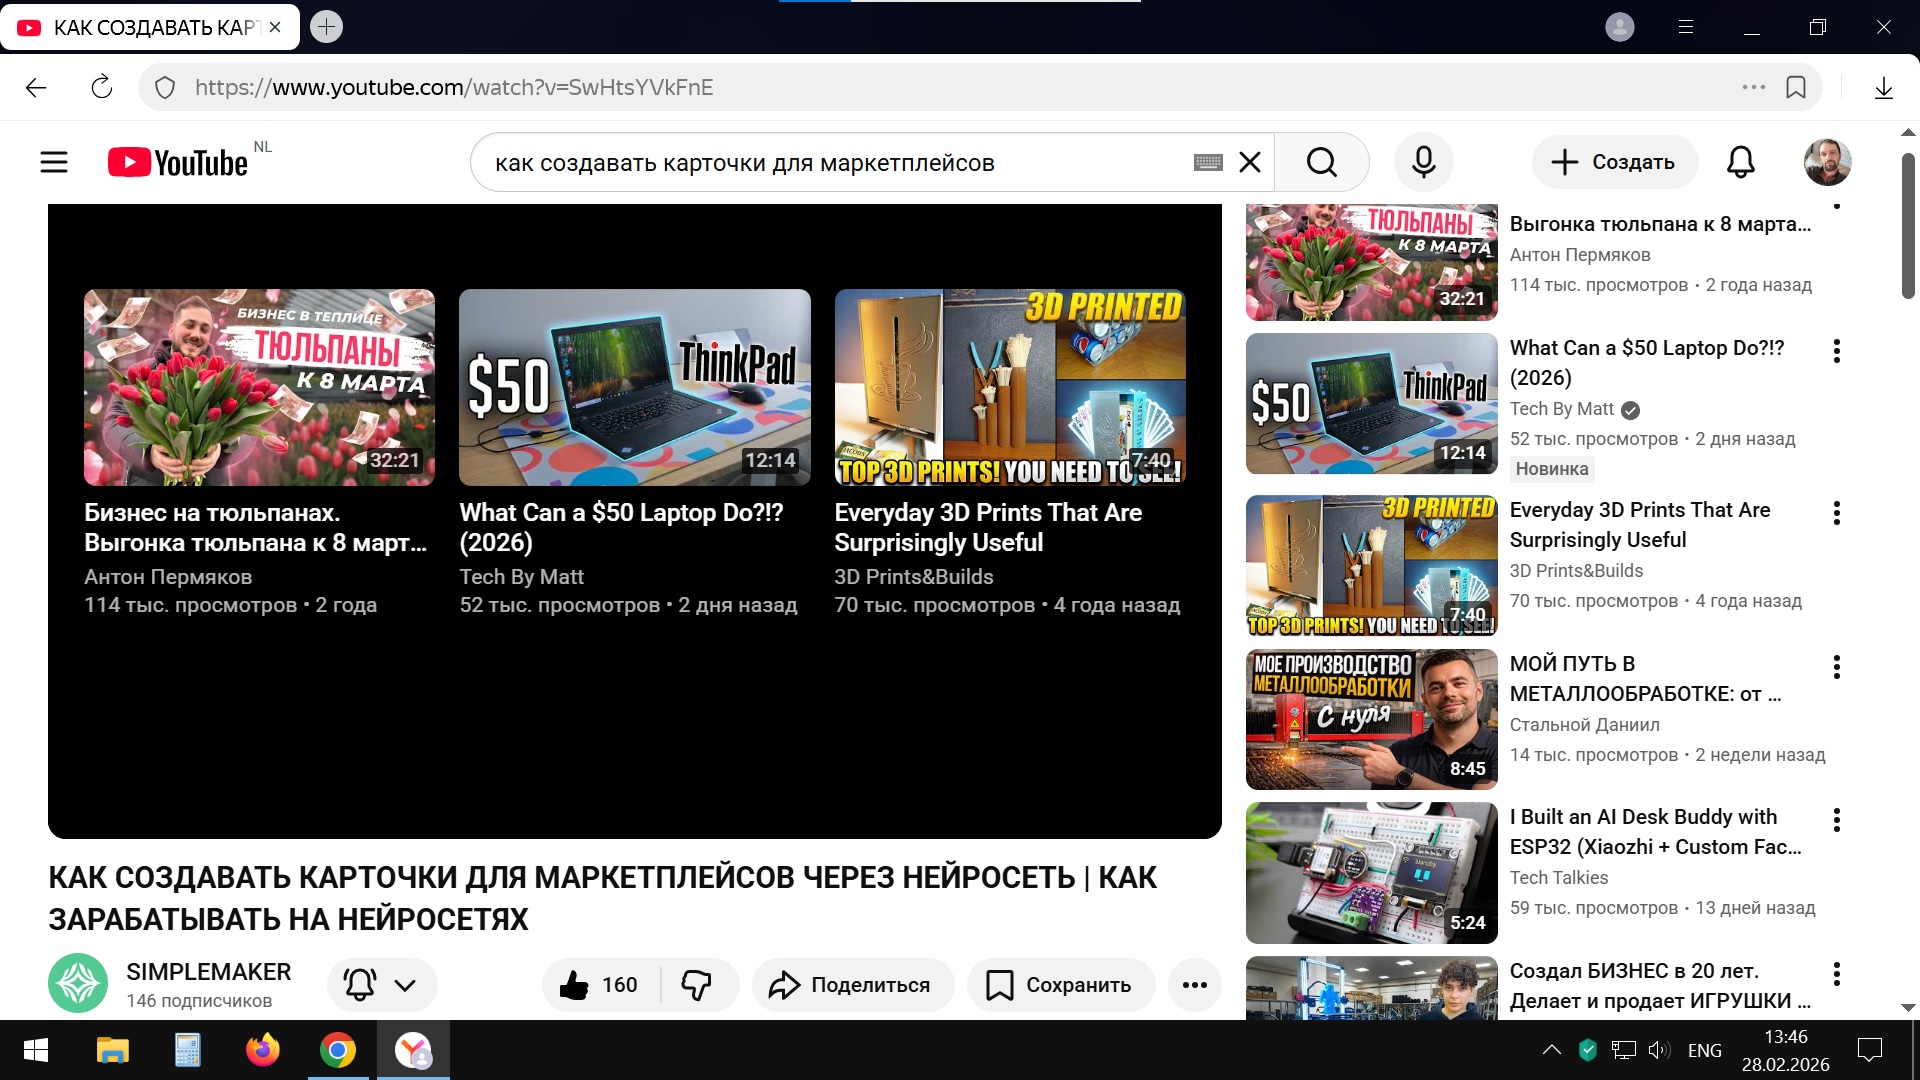Open options menu for the $50 Laptop video
The width and height of the screenshot is (1920, 1080).
1836,351
